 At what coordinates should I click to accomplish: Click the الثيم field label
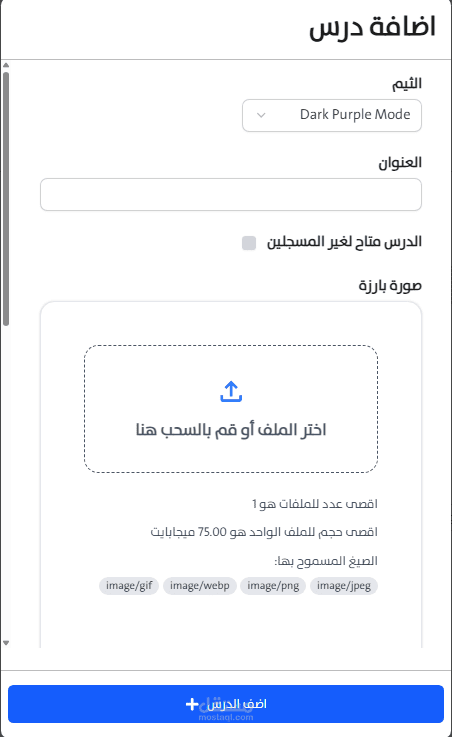pyautogui.click(x=407, y=84)
